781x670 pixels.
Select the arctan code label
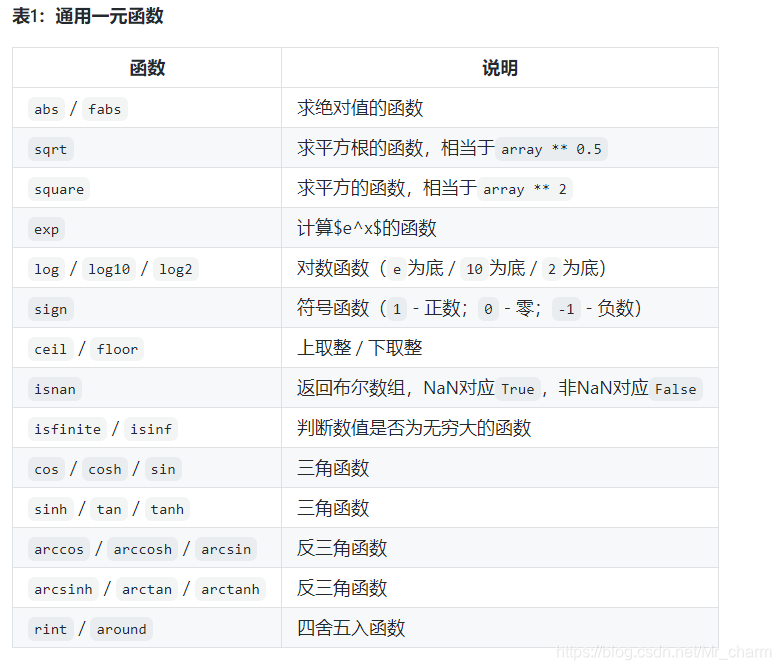click(x=147, y=589)
